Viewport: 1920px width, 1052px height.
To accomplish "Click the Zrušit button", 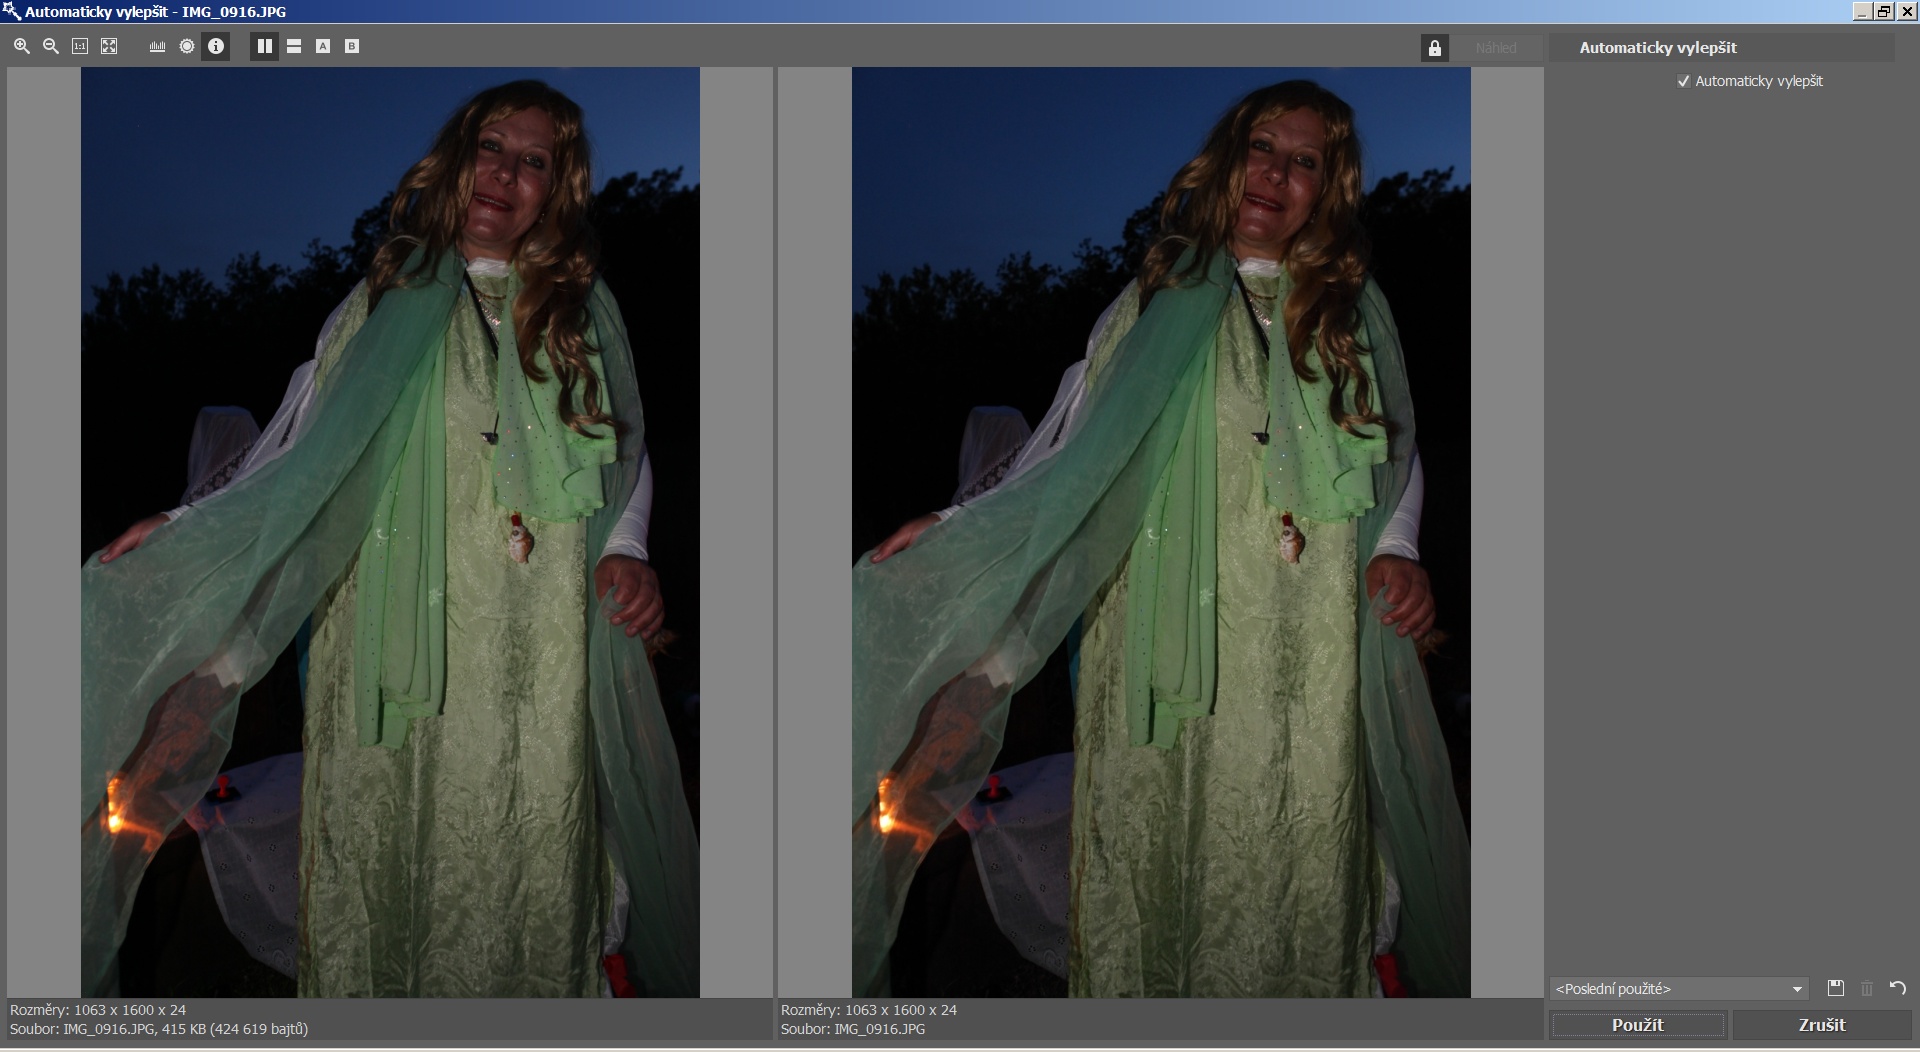I will 1822,1025.
